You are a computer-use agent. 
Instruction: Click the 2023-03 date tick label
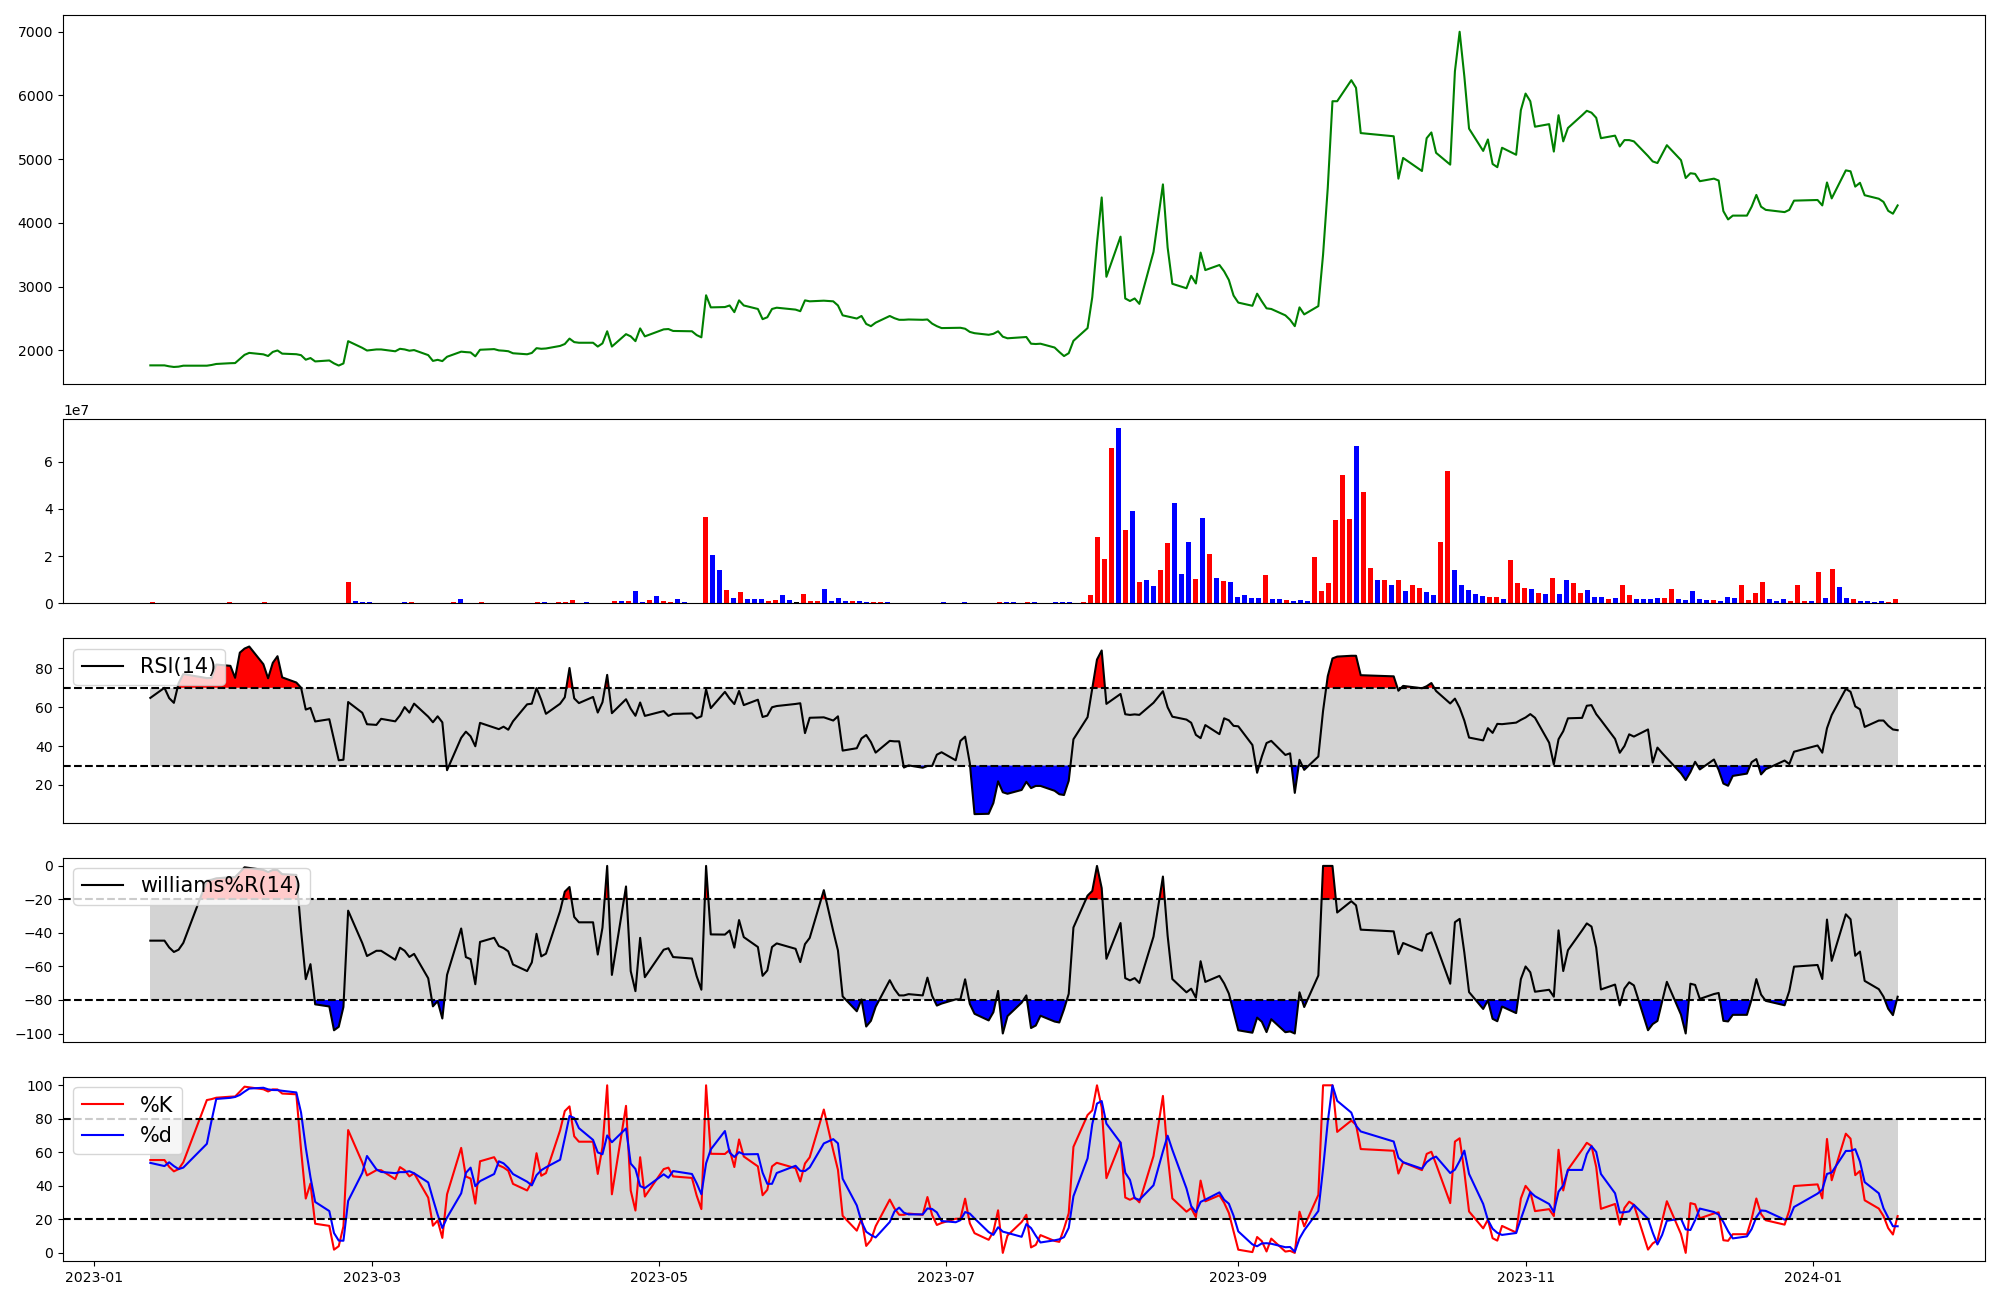[x=372, y=1276]
